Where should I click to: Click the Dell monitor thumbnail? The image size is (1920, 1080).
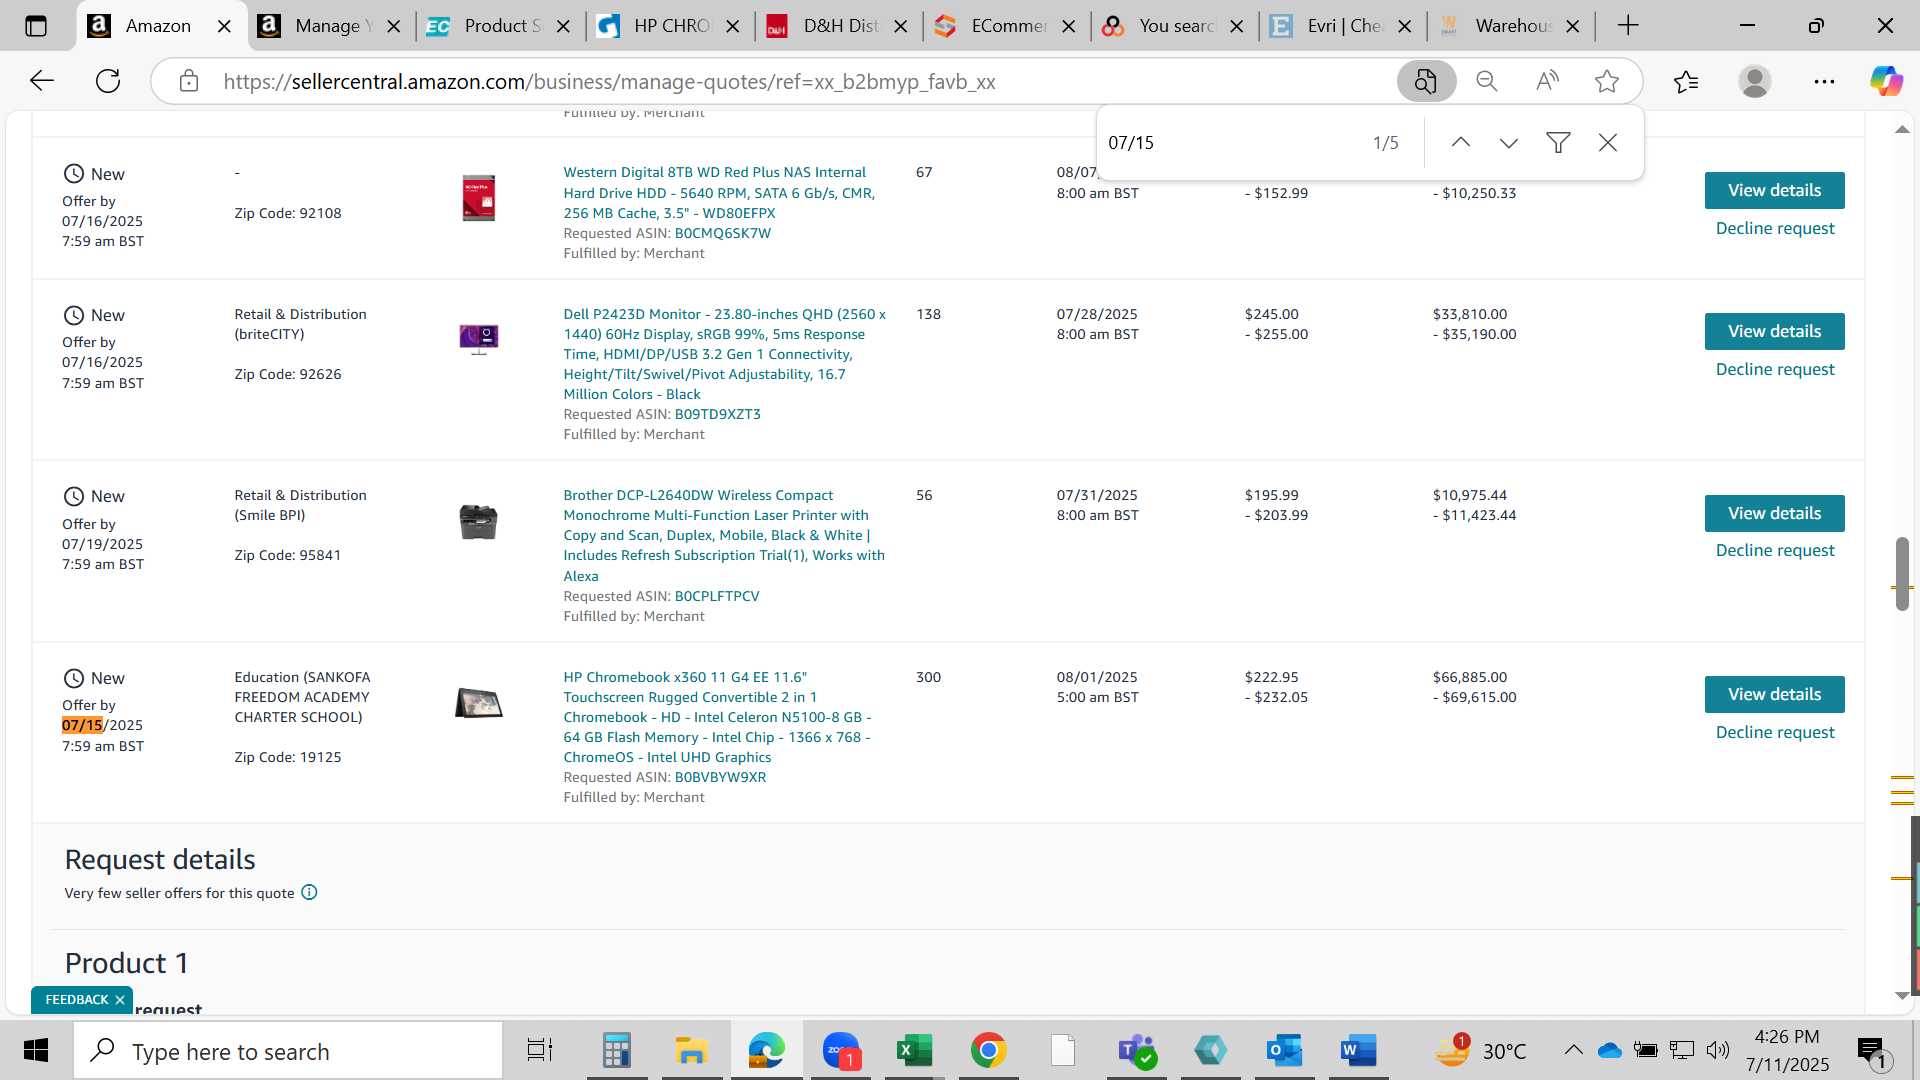coord(478,339)
